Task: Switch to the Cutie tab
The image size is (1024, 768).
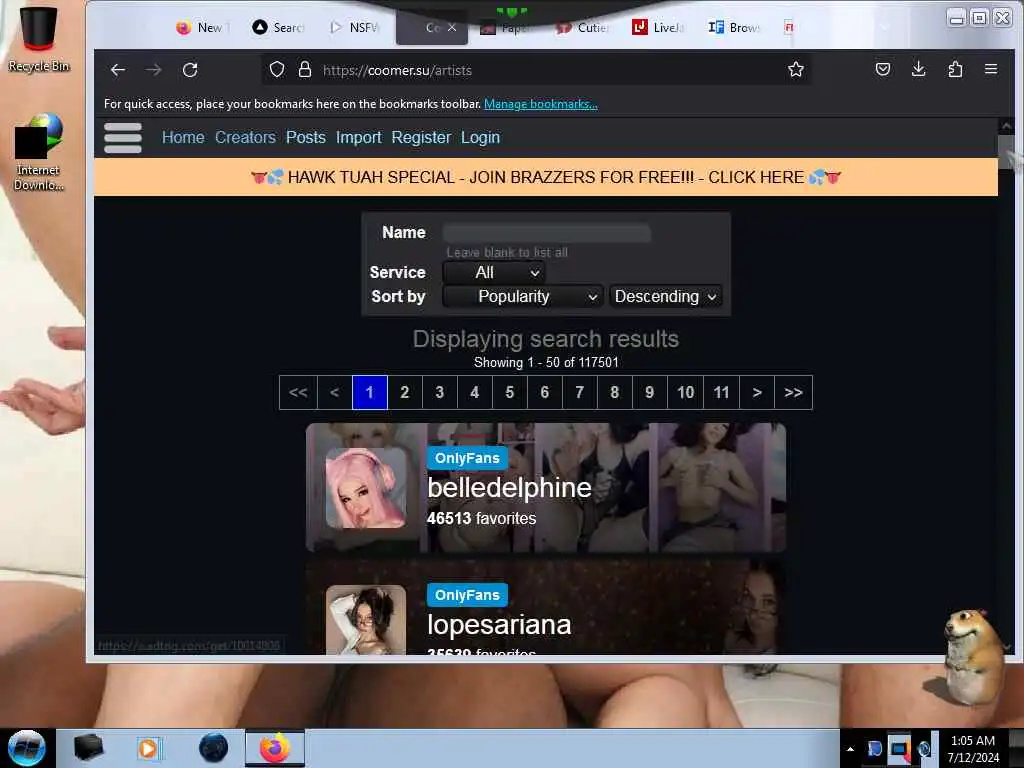Action: point(583,27)
